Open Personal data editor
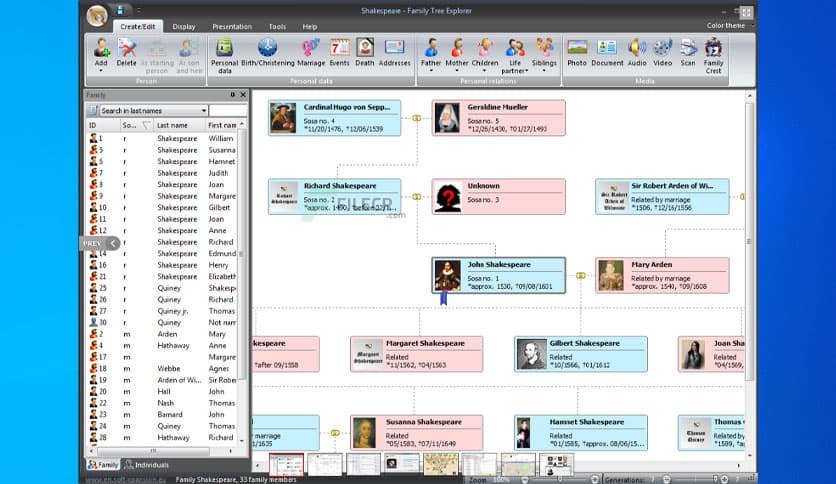836x484 pixels. coord(224,55)
